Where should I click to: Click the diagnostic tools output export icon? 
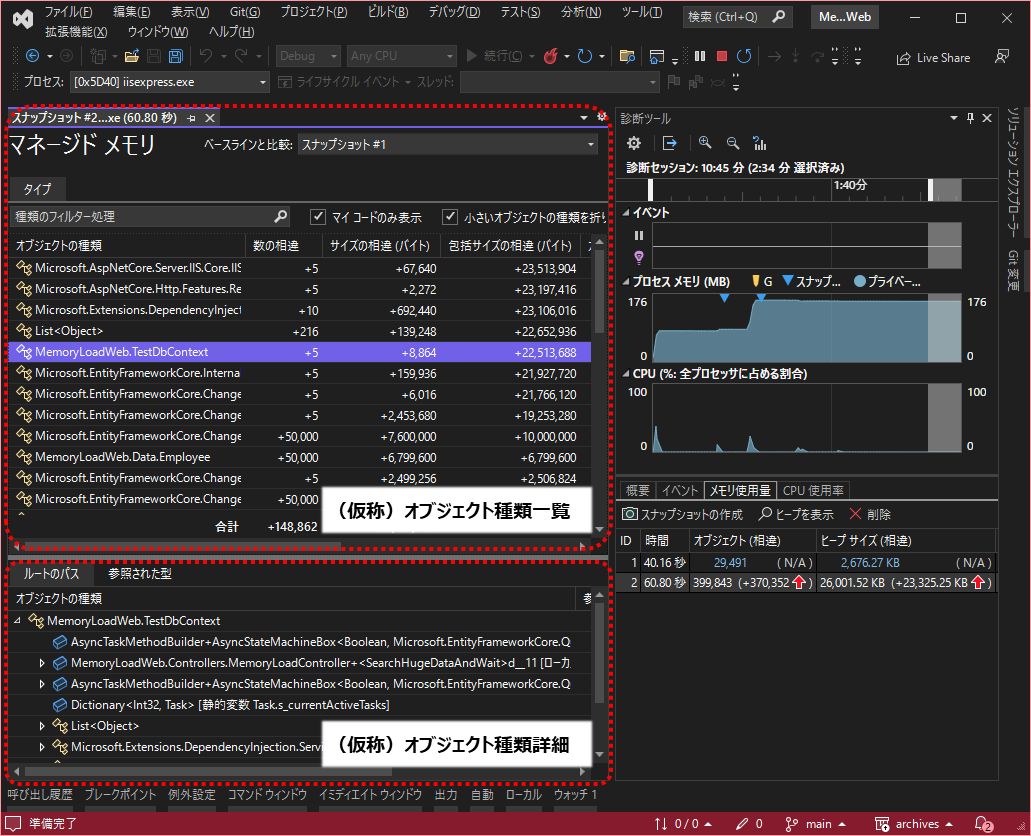669,143
